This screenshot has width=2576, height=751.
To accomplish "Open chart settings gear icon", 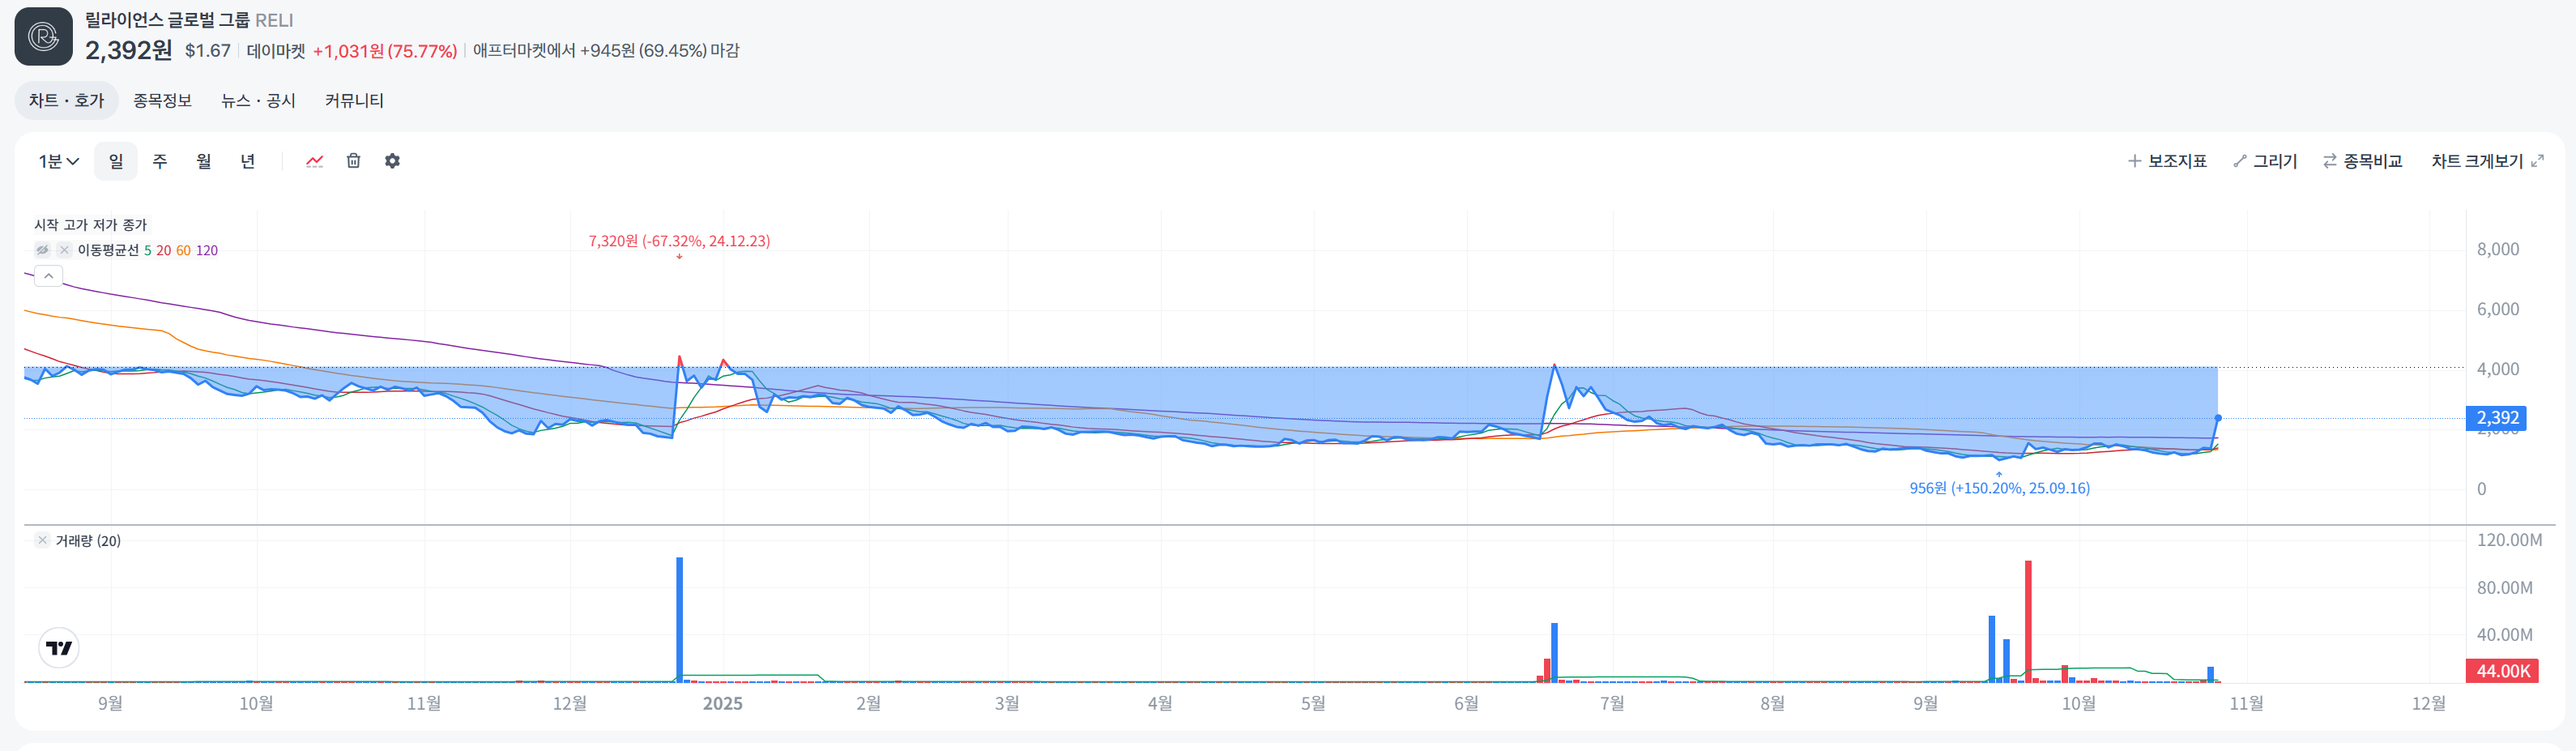I will (x=392, y=161).
